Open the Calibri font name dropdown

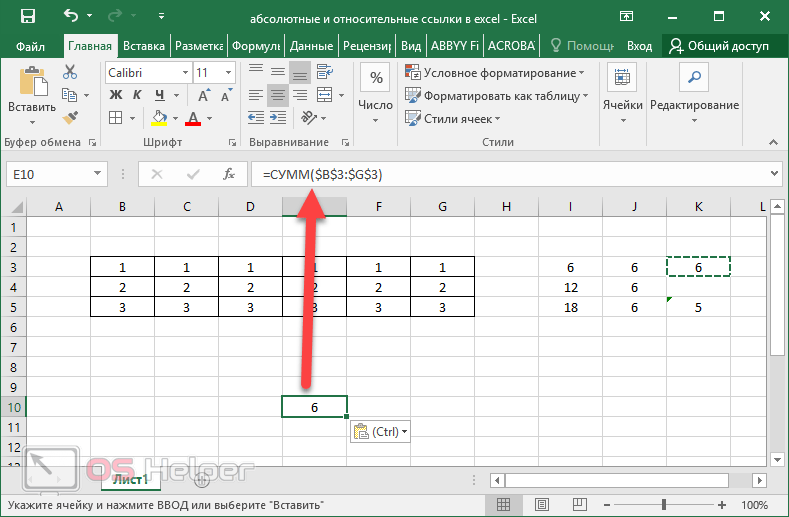[x=186, y=73]
